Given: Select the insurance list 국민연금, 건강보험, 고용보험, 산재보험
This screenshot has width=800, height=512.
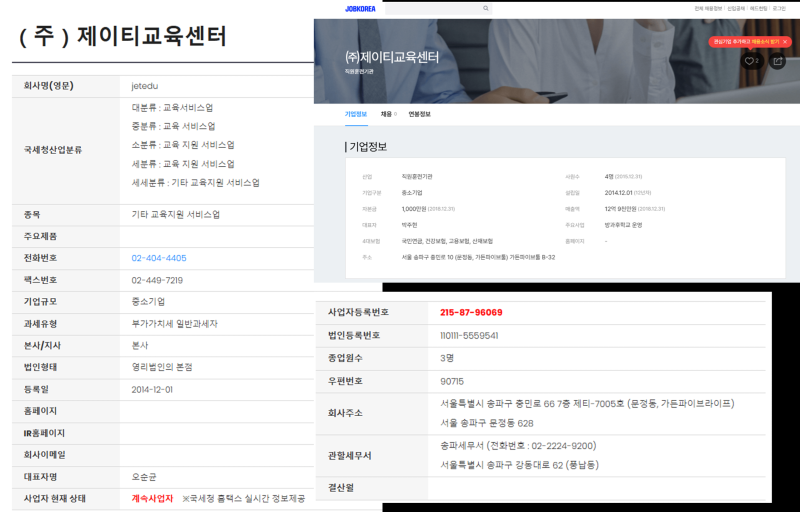Looking at the screenshot, I should click(447, 241).
